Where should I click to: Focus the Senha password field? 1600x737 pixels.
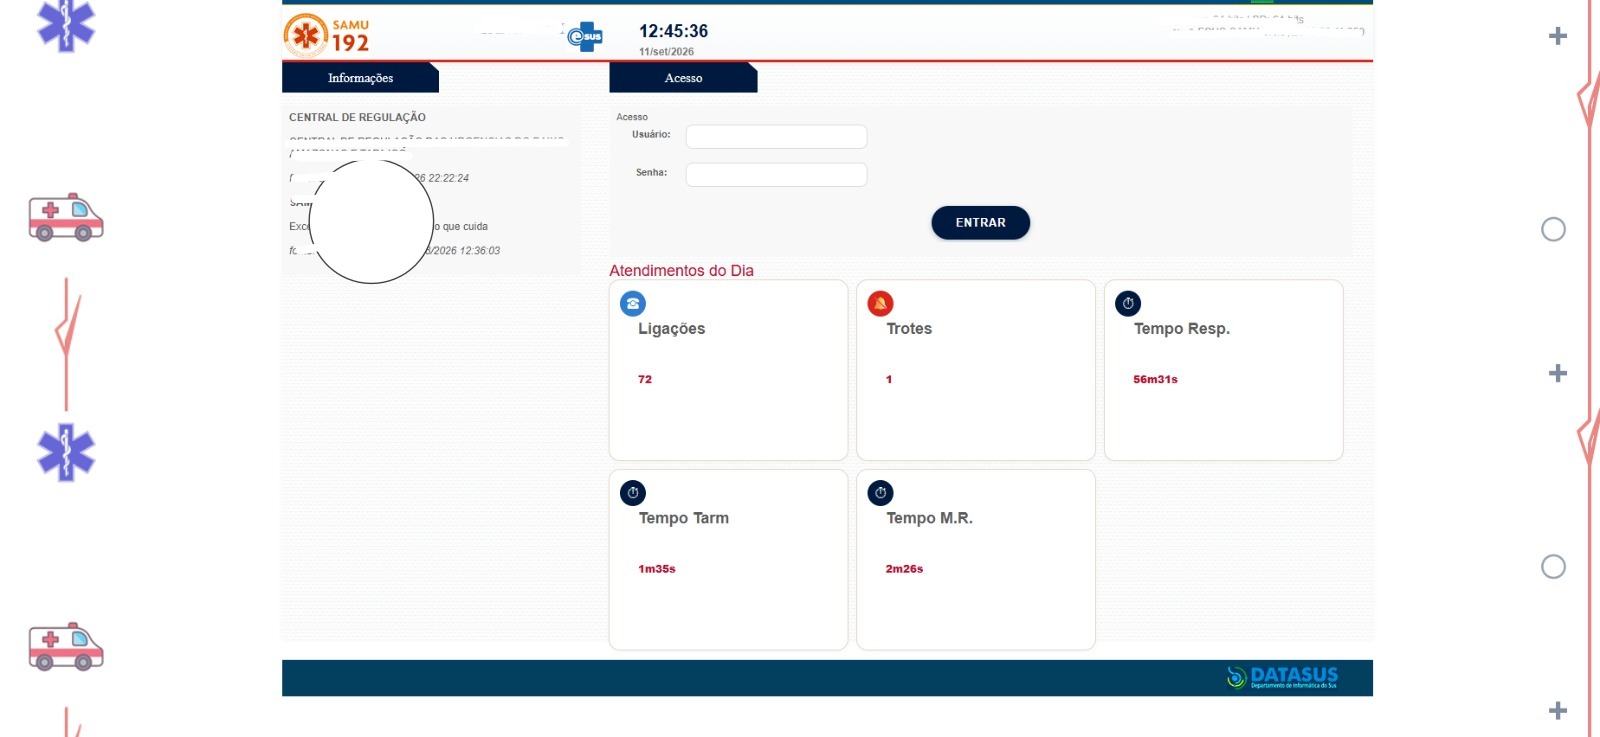[x=776, y=174]
